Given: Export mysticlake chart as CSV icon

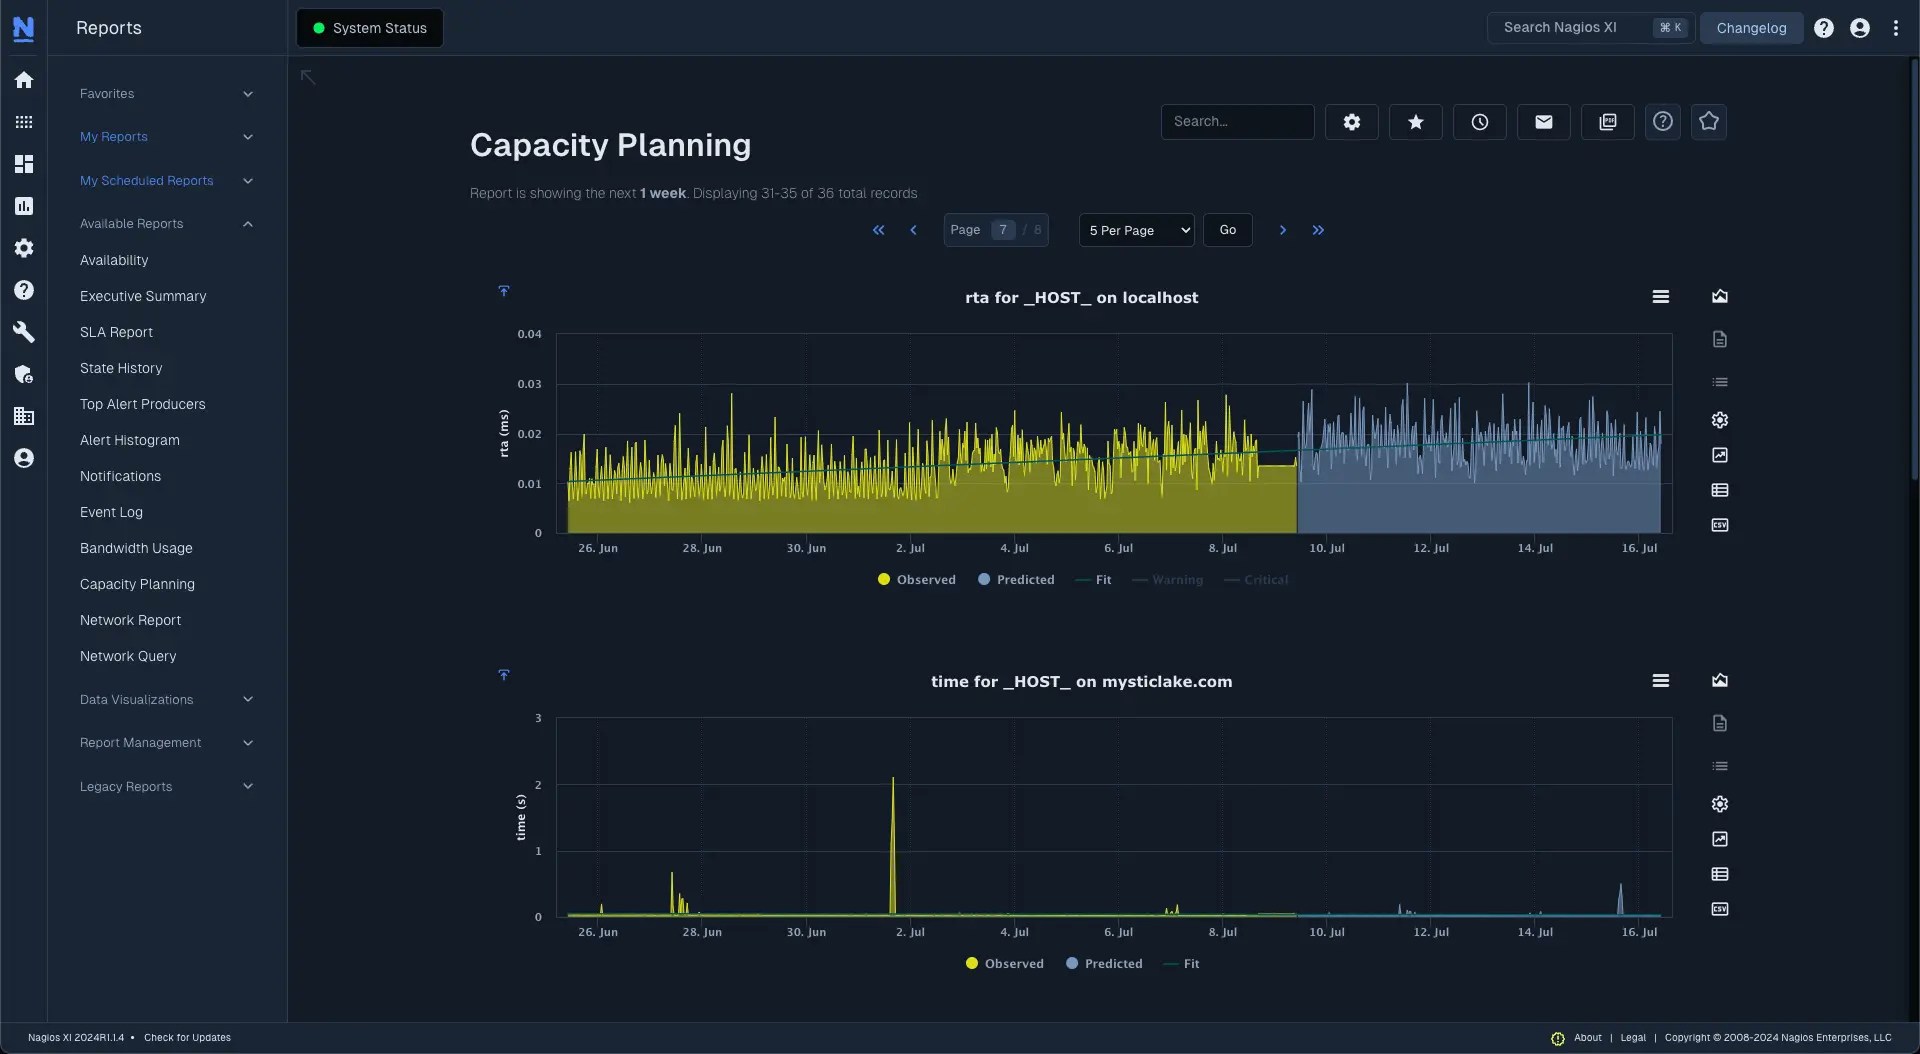Looking at the screenshot, I should [1719, 909].
